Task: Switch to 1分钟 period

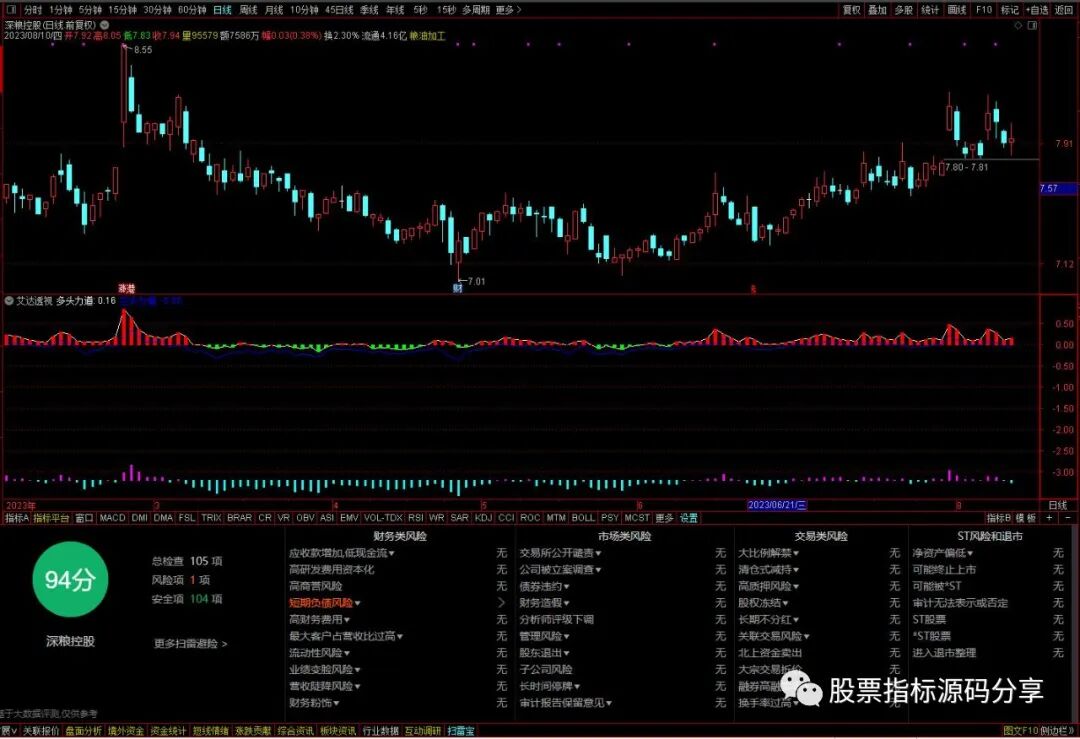Action: (x=61, y=10)
